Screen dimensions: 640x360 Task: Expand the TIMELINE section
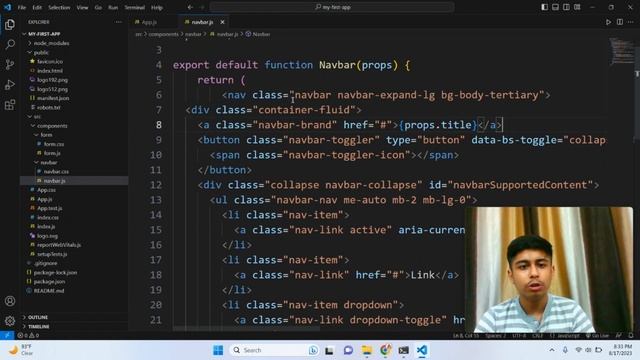pyautogui.click(x=74, y=327)
